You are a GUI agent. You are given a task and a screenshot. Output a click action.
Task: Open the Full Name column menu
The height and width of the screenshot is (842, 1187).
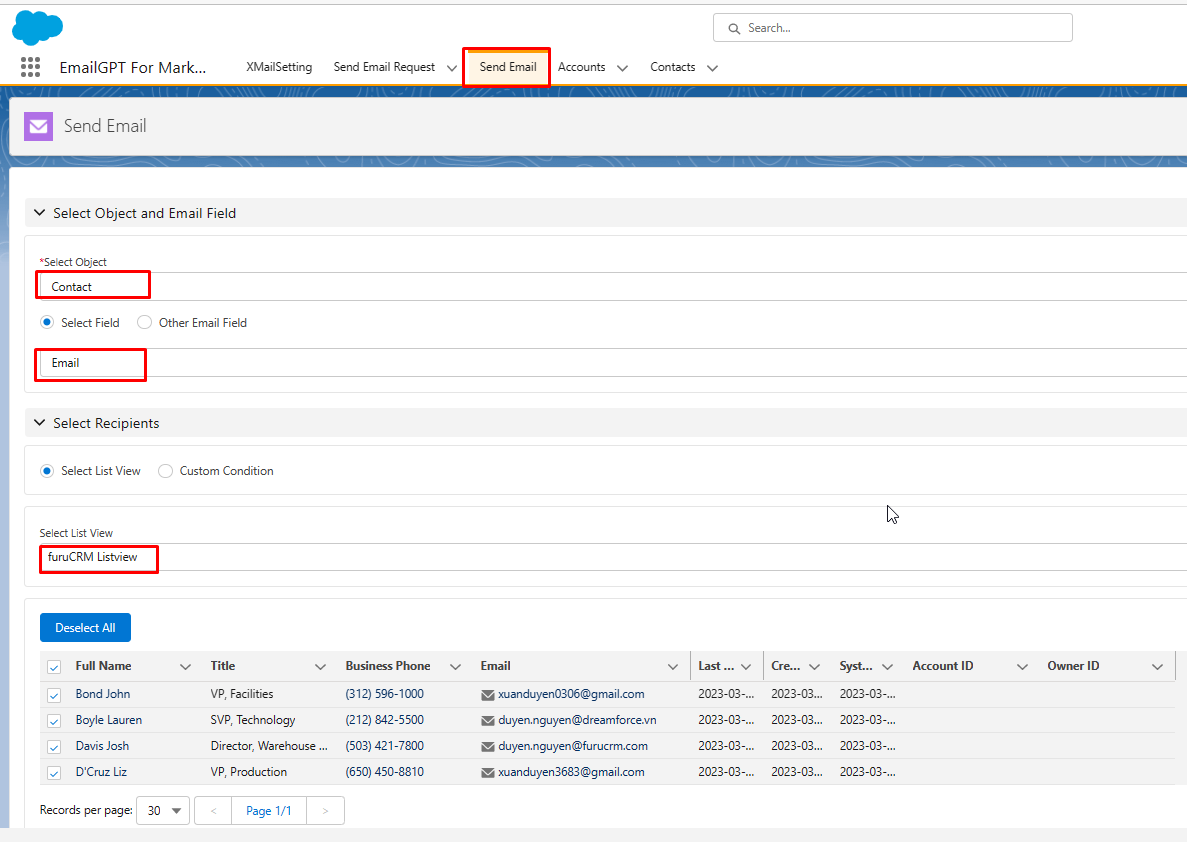coord(185,666)
